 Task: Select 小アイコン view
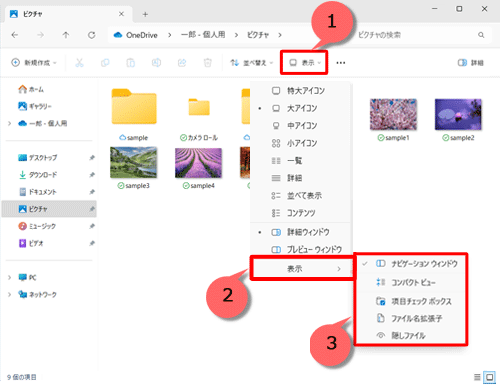[301, 143]
